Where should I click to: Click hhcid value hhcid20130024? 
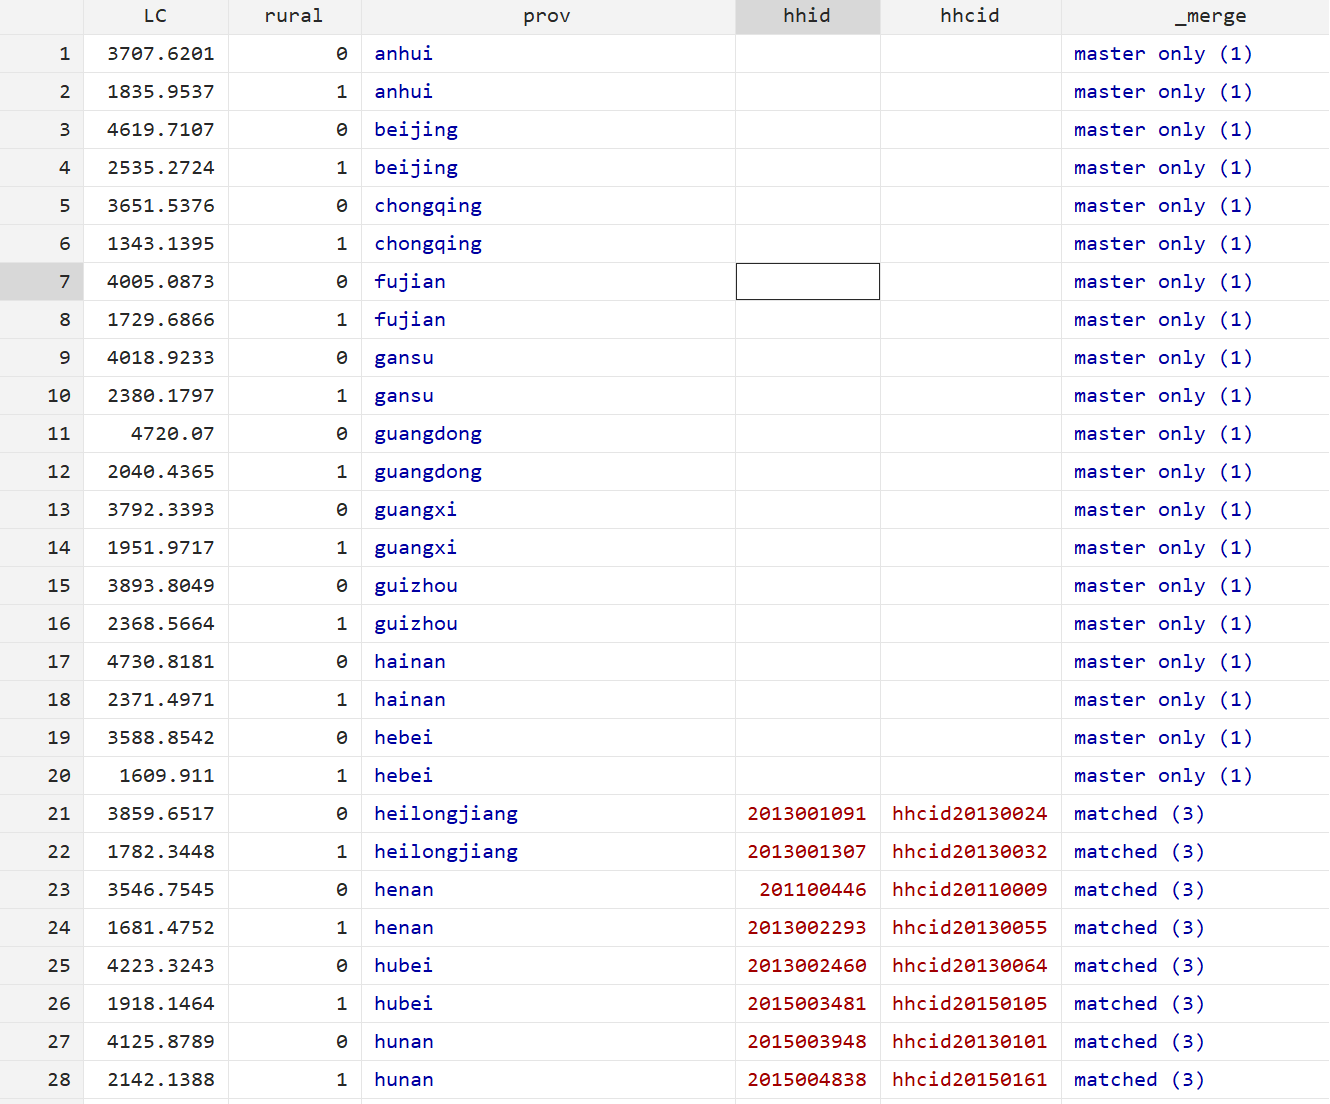click(970, 814)
